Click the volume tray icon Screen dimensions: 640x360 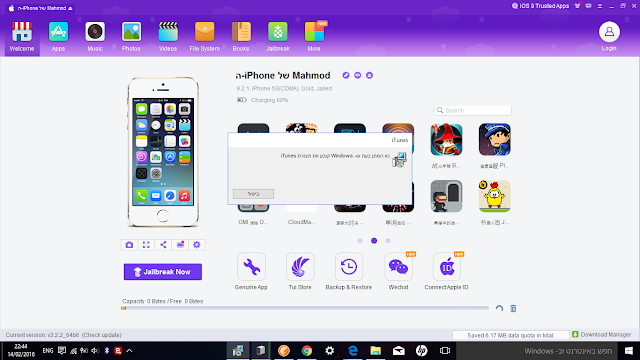coord(95,351)
